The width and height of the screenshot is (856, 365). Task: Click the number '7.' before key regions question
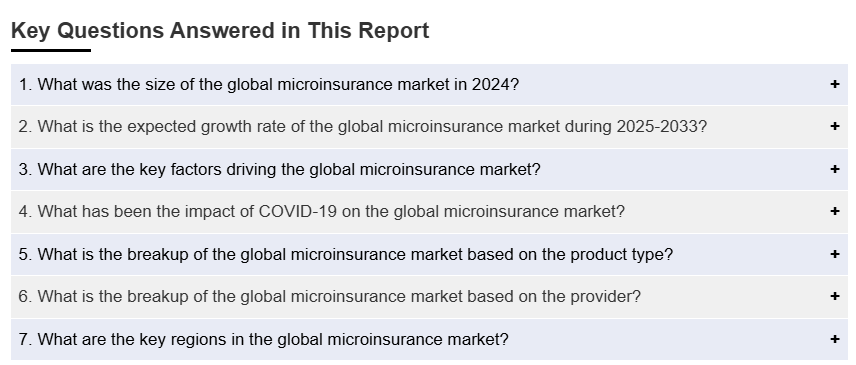point(26,340)
